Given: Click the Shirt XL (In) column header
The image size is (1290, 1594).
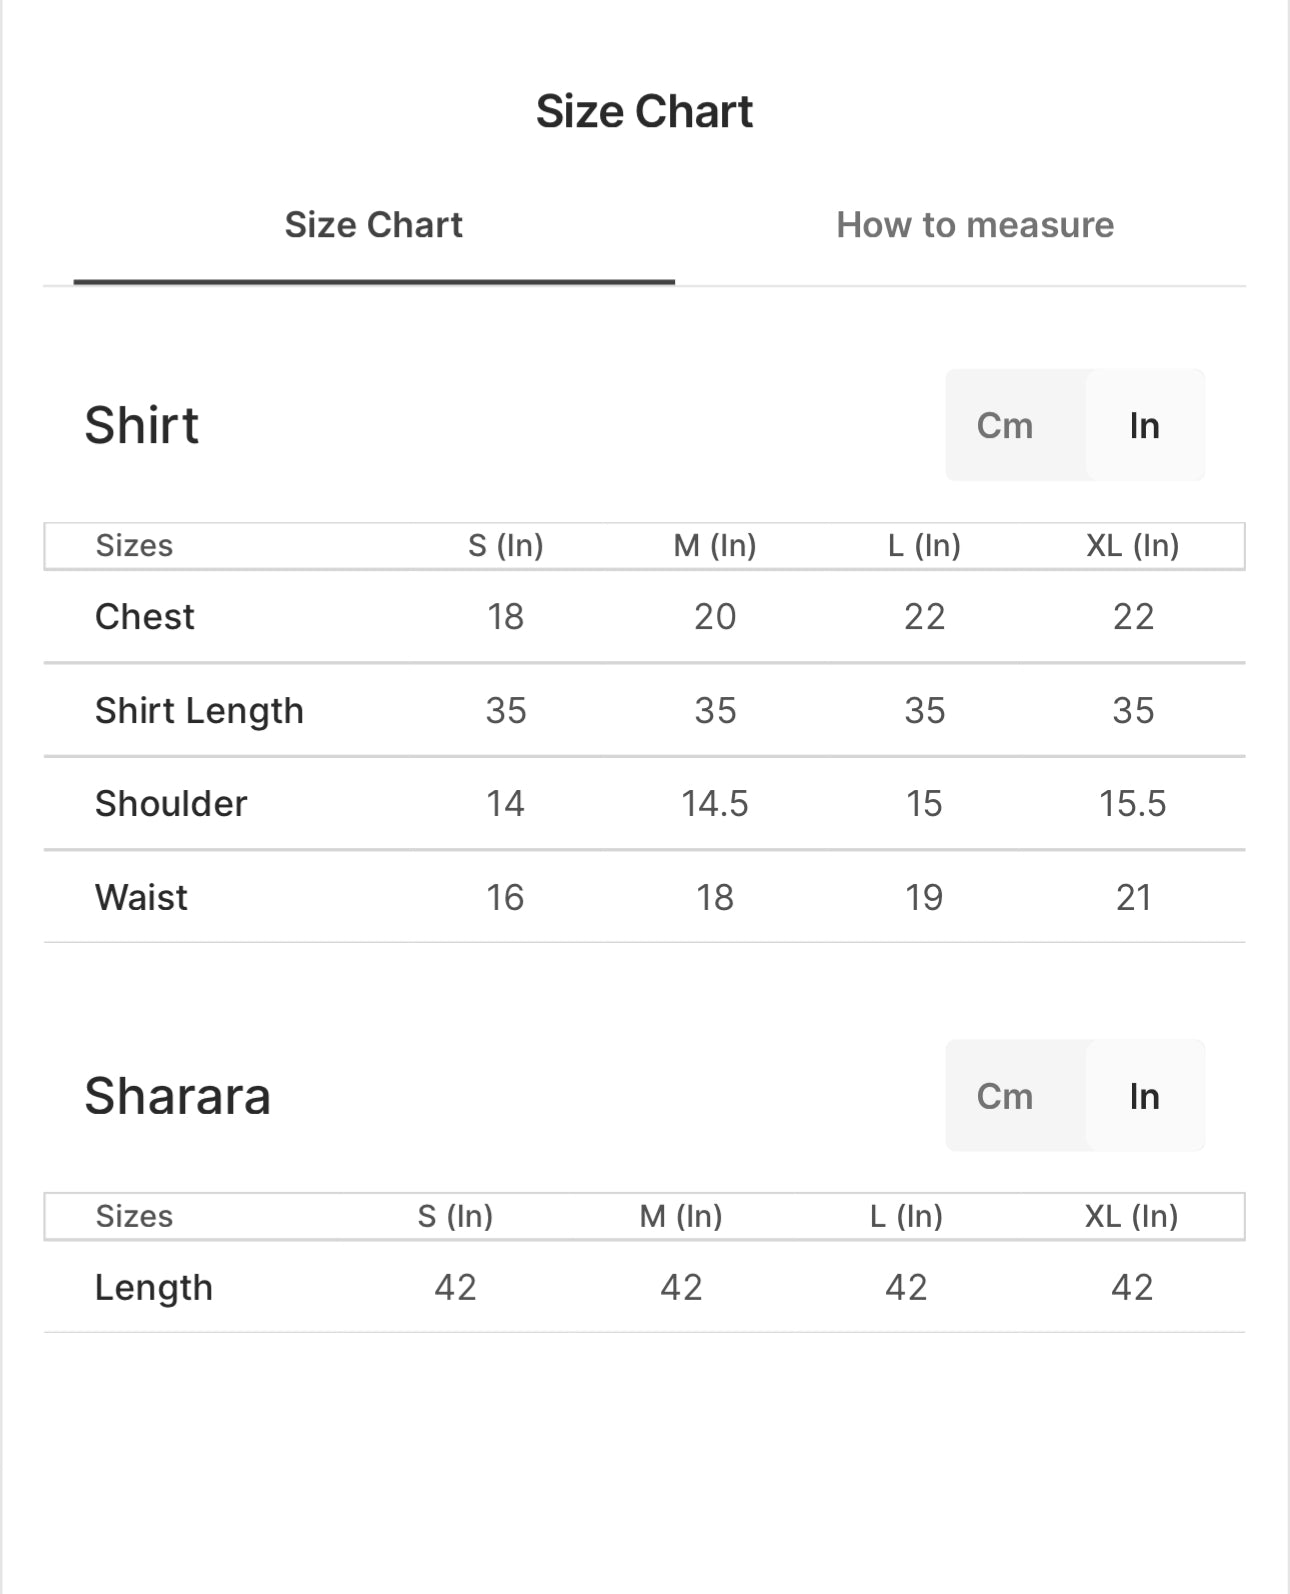Looking at the screenshot, I should tap(1133, 546).
